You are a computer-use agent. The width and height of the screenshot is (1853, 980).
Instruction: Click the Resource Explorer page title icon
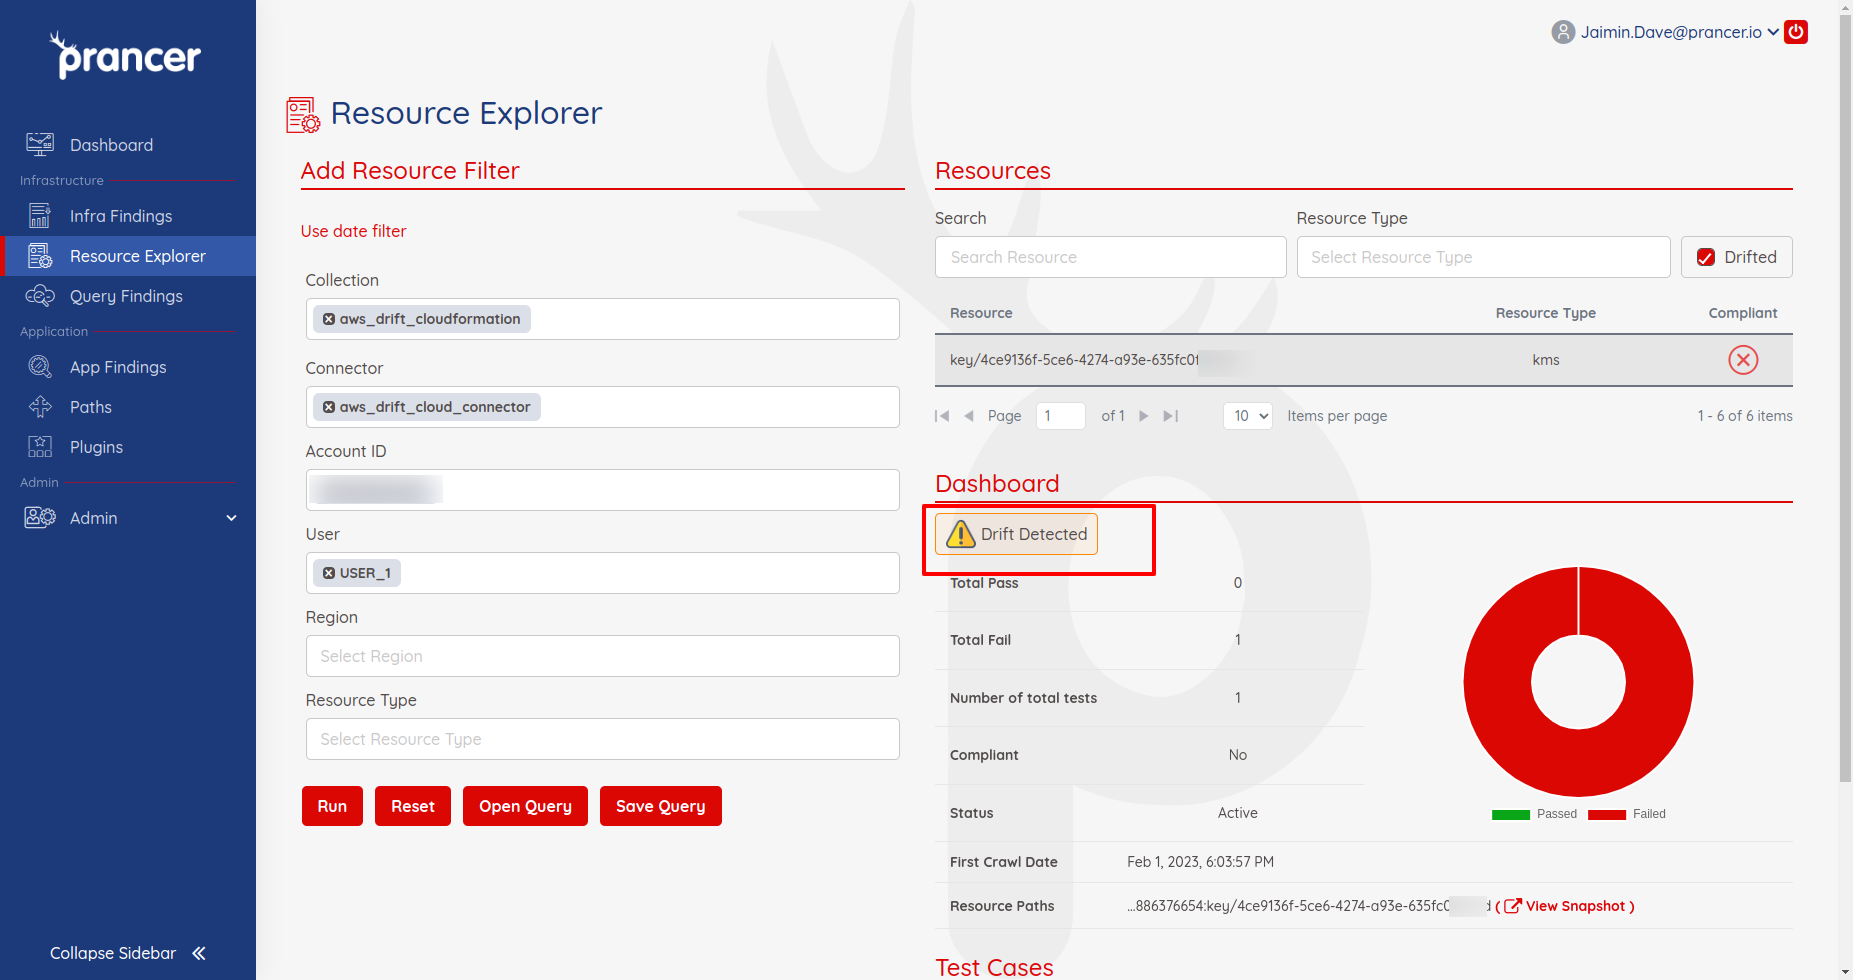(x=303, y=115)
